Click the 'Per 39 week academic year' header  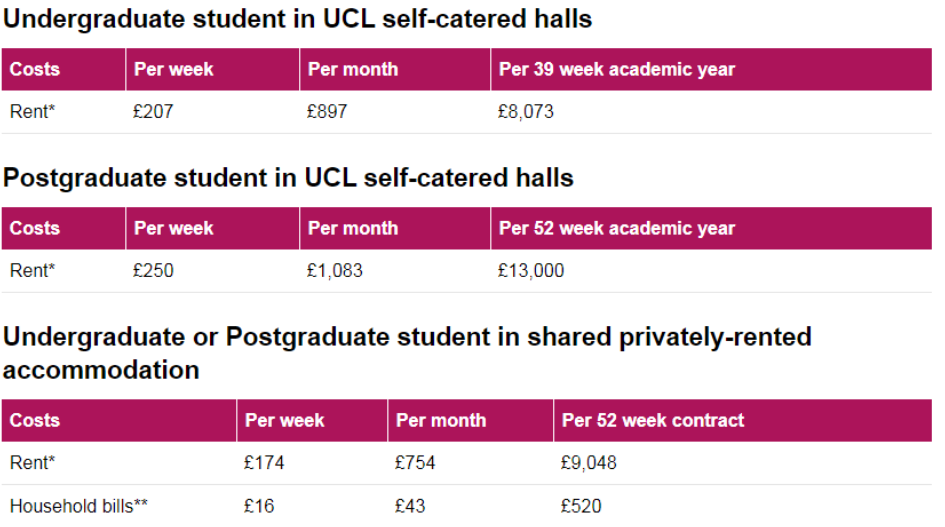pos(617,69)
